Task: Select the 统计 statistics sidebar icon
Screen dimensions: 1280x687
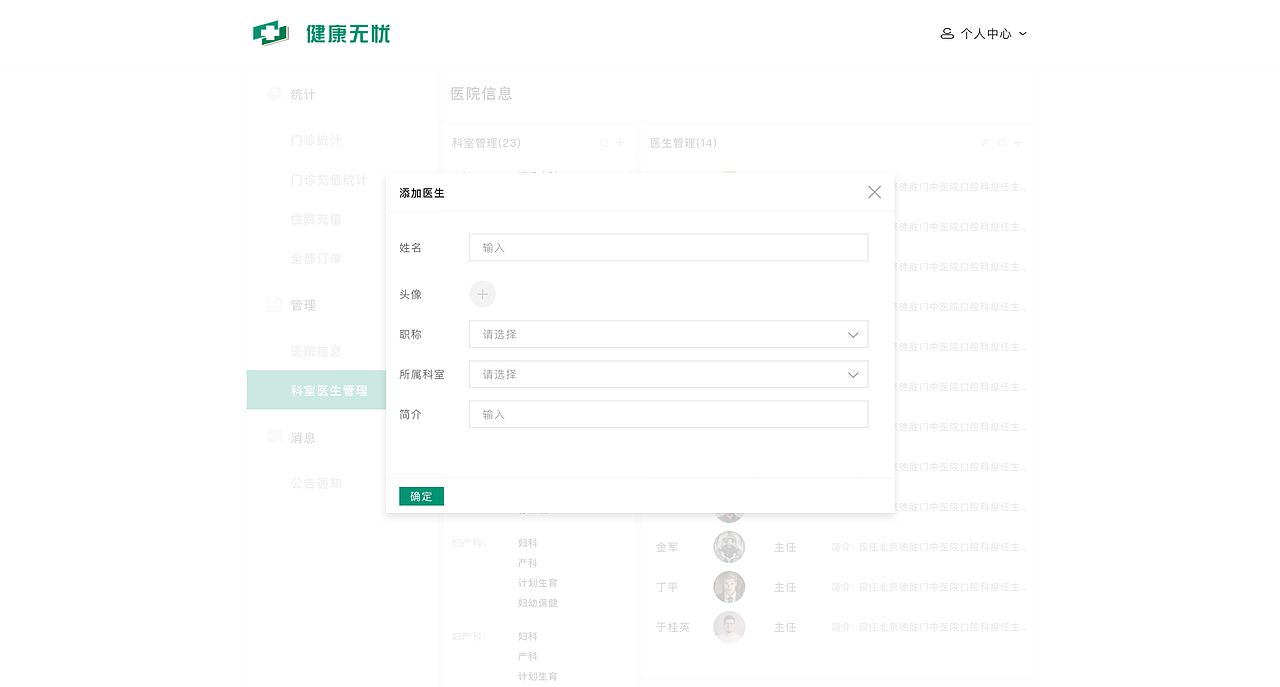Action: tap(274, 93)
